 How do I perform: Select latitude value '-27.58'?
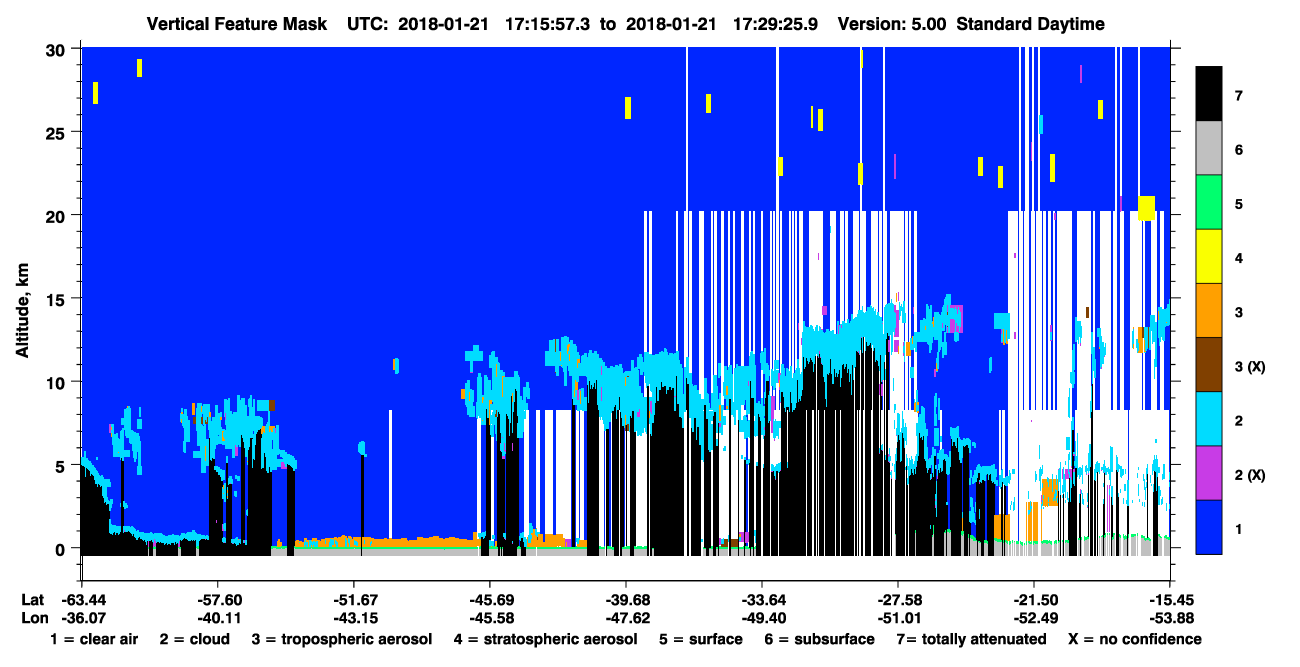coord(898,599)
